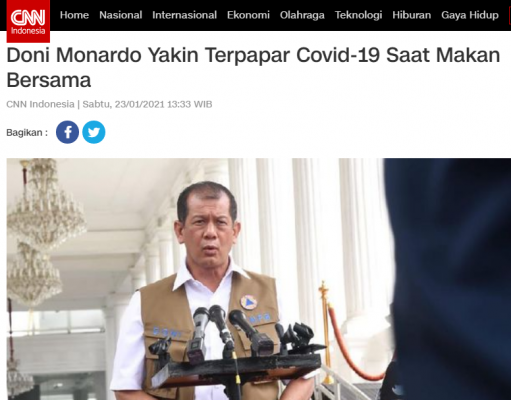This screenshot has height=400, width=511.
Task: Click the CNN Indonesia author byline
Action: [40, 104]
